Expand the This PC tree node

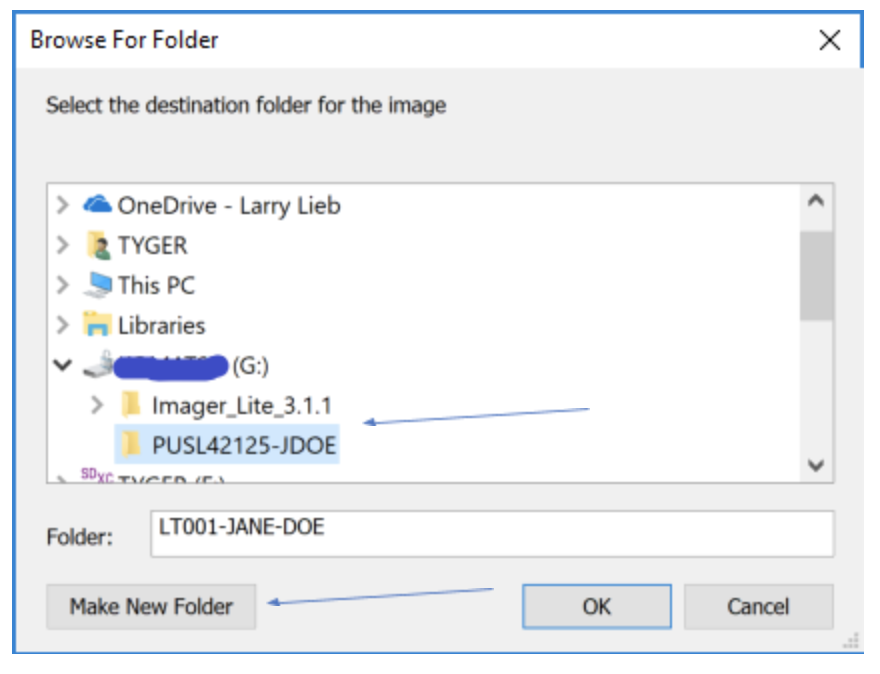[x=63, y=285]
